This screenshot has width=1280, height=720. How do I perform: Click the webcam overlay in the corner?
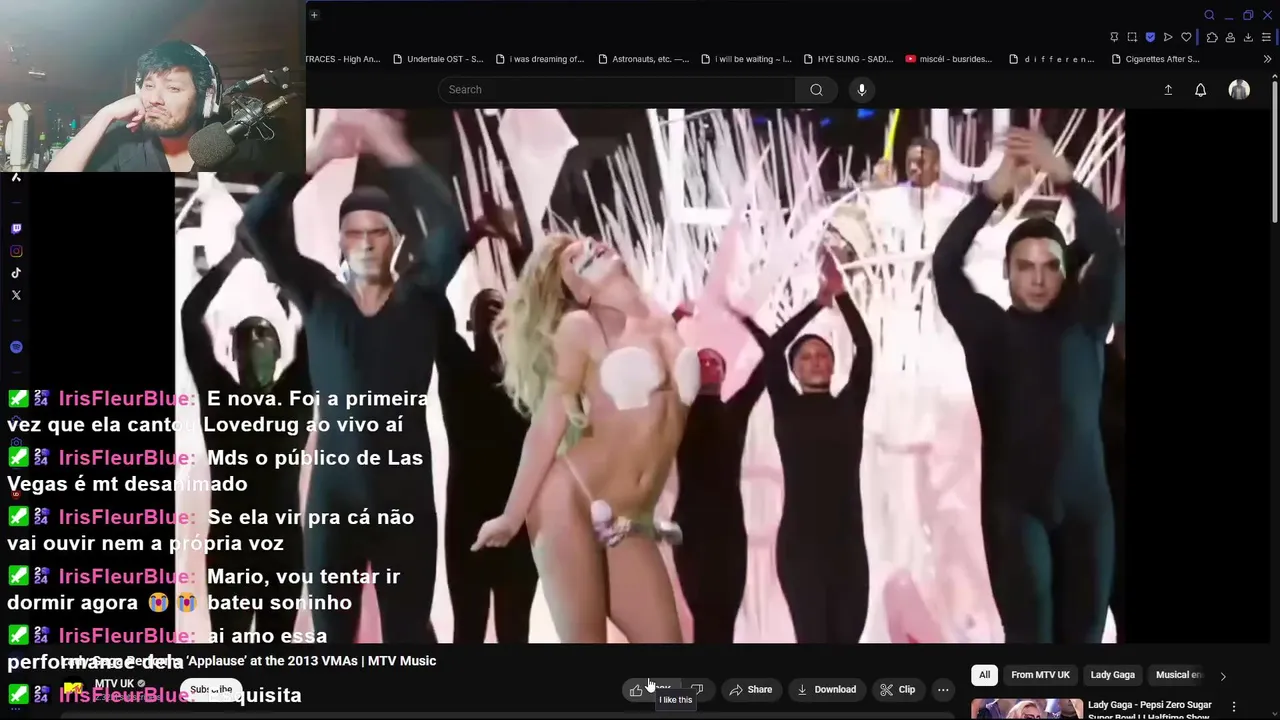(x=152, y=86)
